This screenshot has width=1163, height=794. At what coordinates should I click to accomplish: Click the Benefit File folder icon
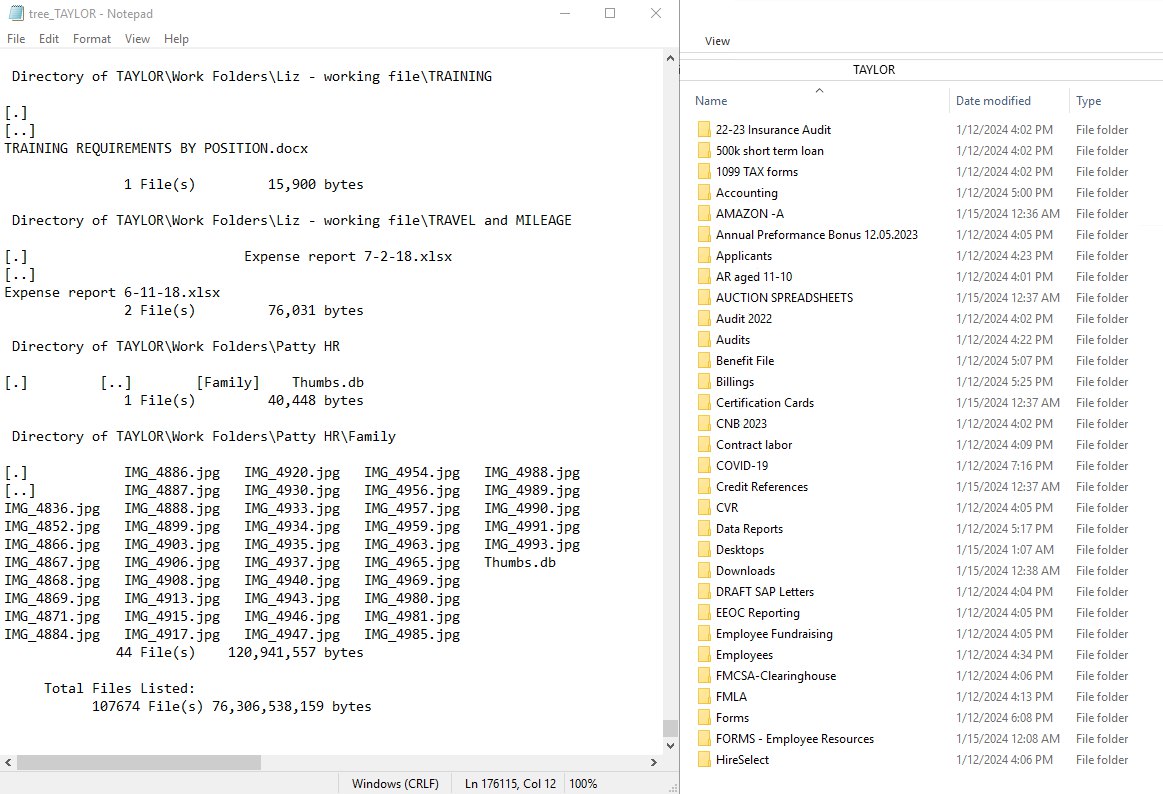pyautogui.click(x=704, y=361)
